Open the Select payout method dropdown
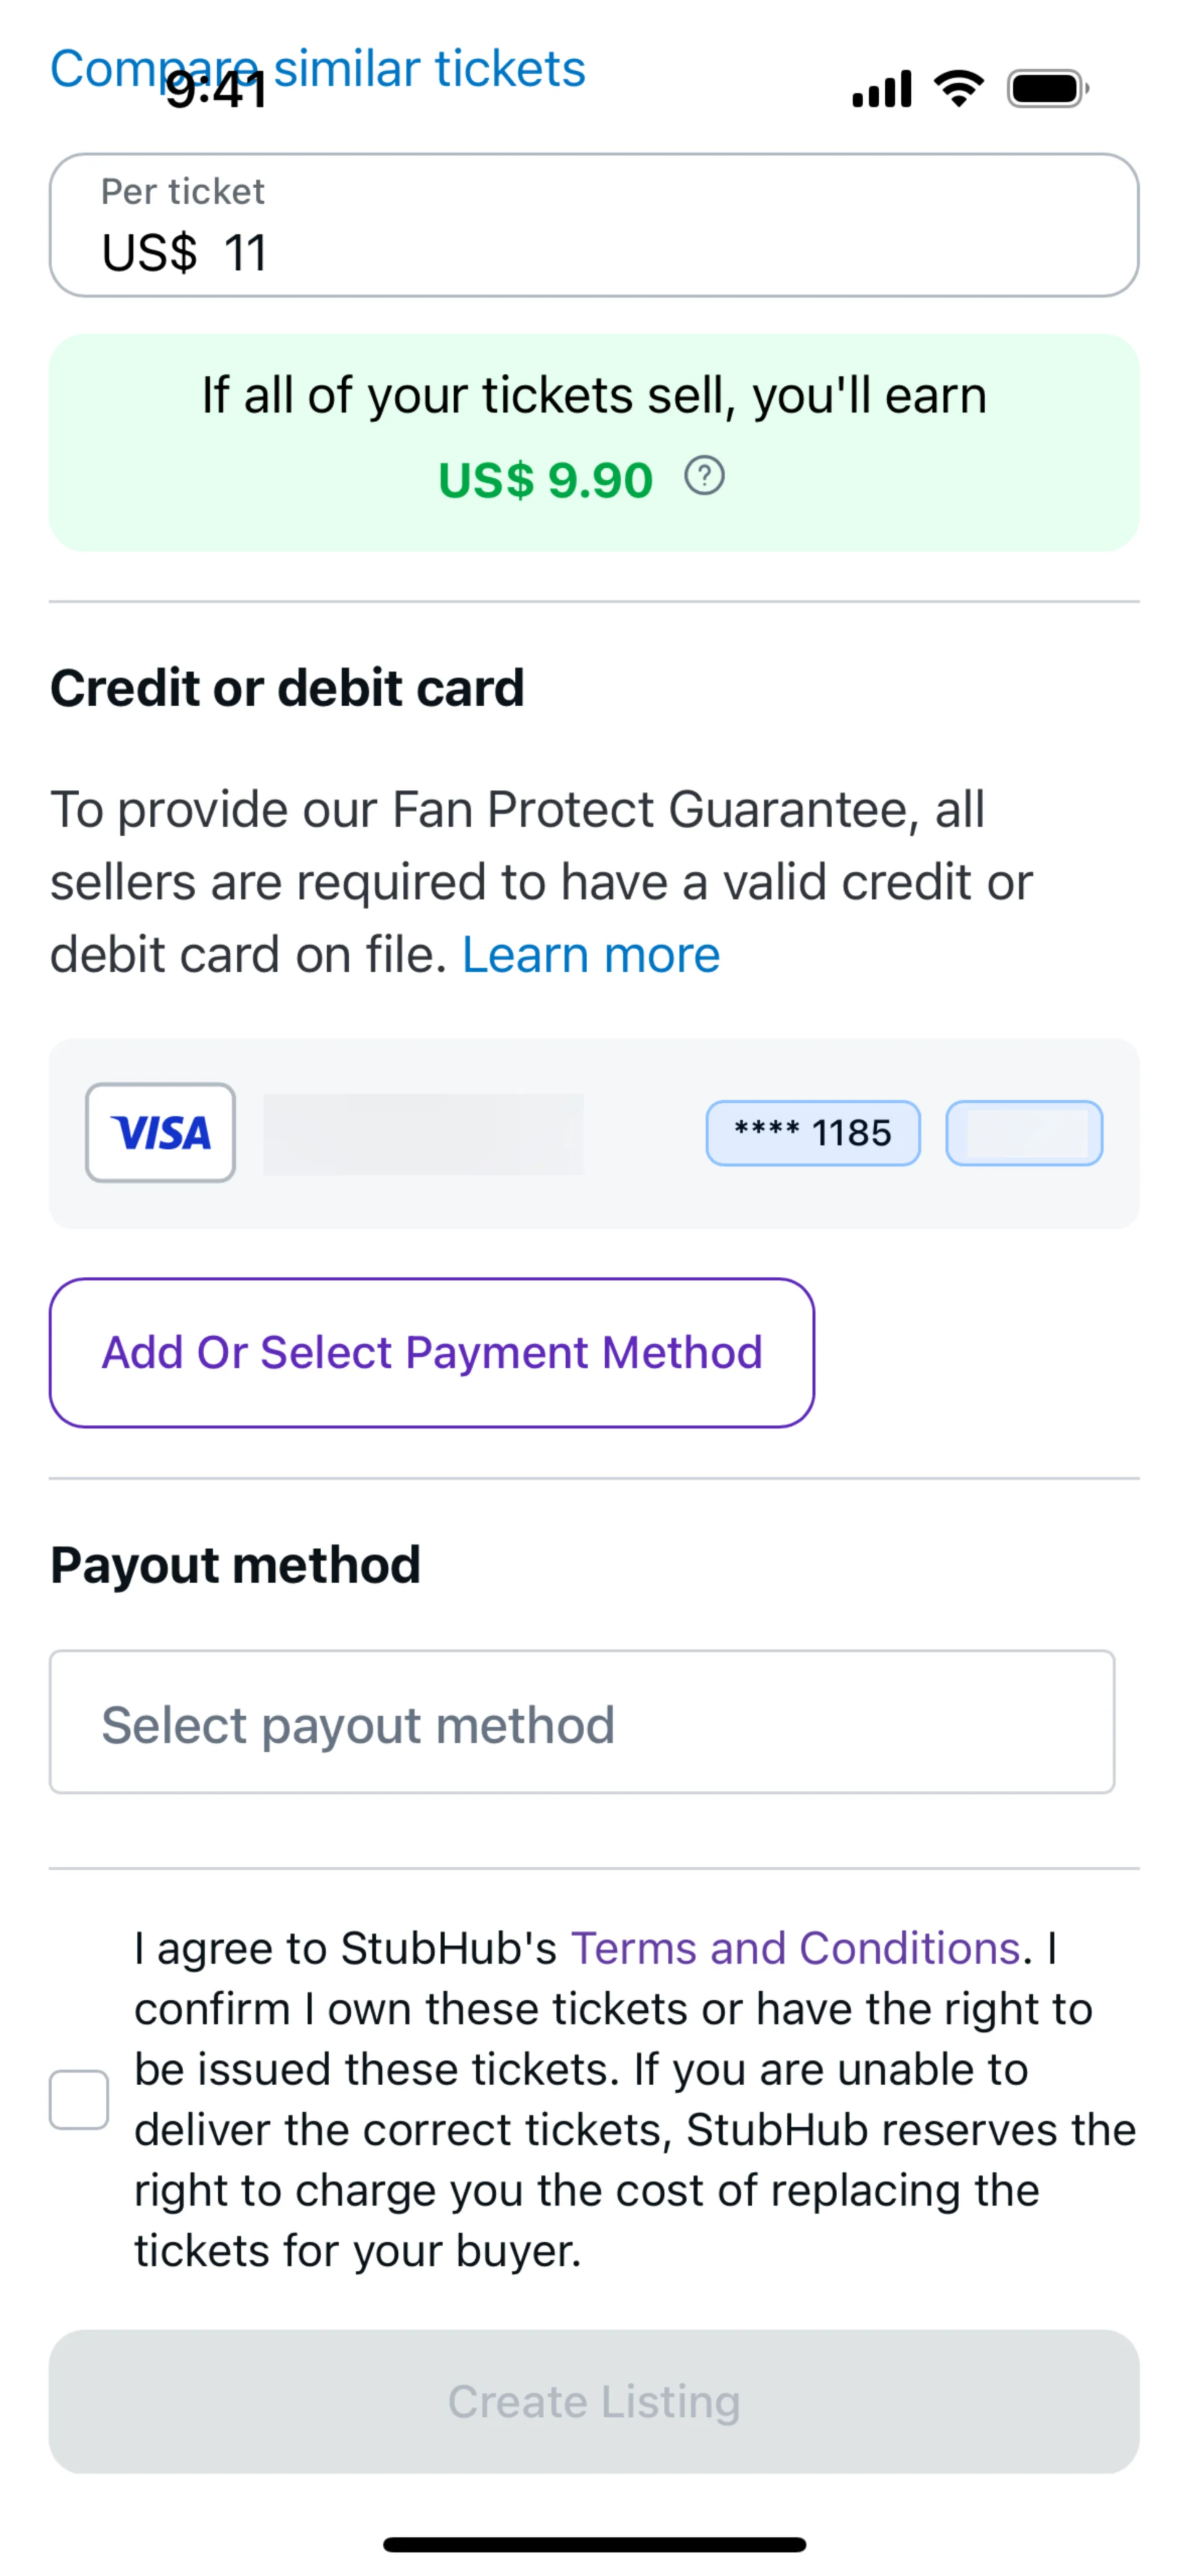This screenshot has width=1188, height=2576. (582, 1722)
